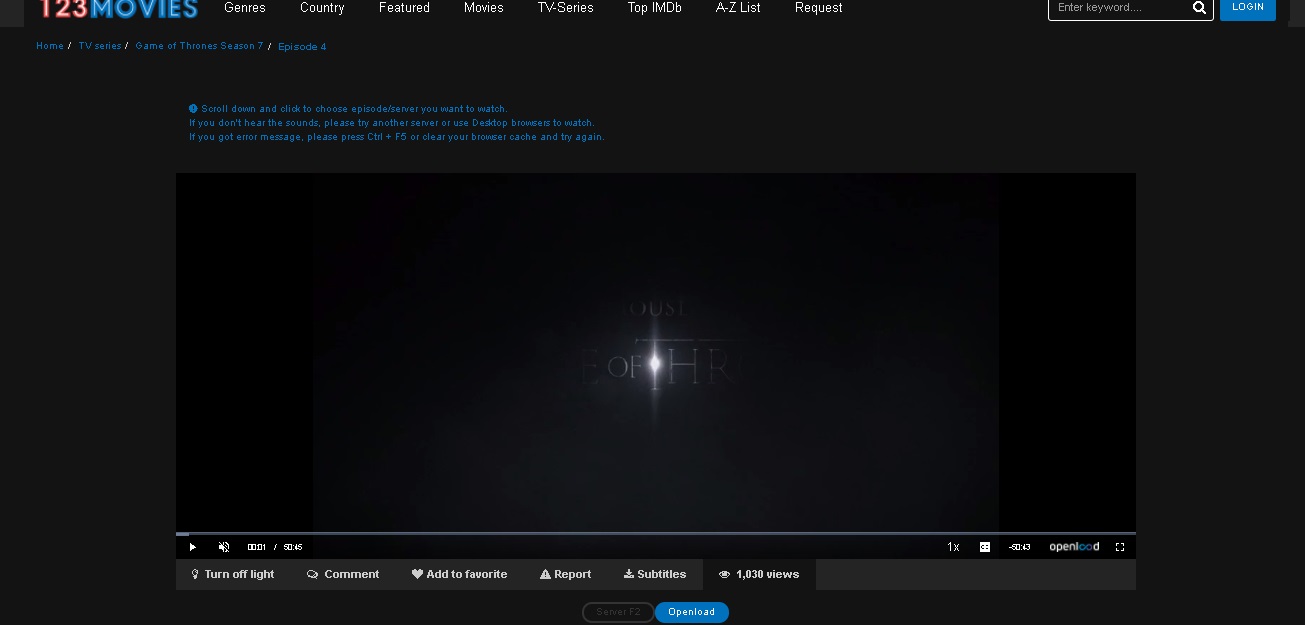Image resolution: width=1305 pixels, height=625 pixels.
Task: Open the Movies section
Action: point(484,8)
